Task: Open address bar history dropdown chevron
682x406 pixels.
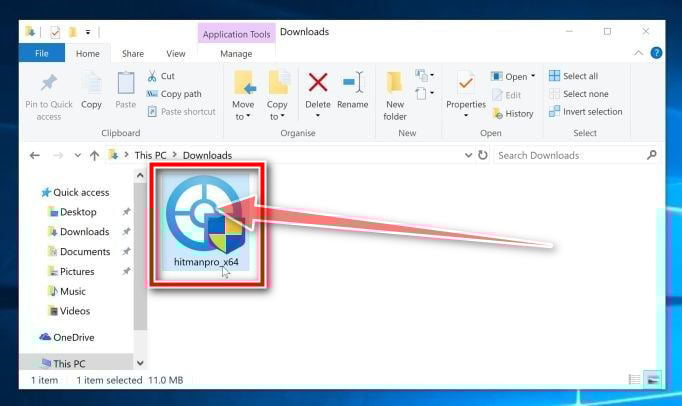Action: pos(468,155)
